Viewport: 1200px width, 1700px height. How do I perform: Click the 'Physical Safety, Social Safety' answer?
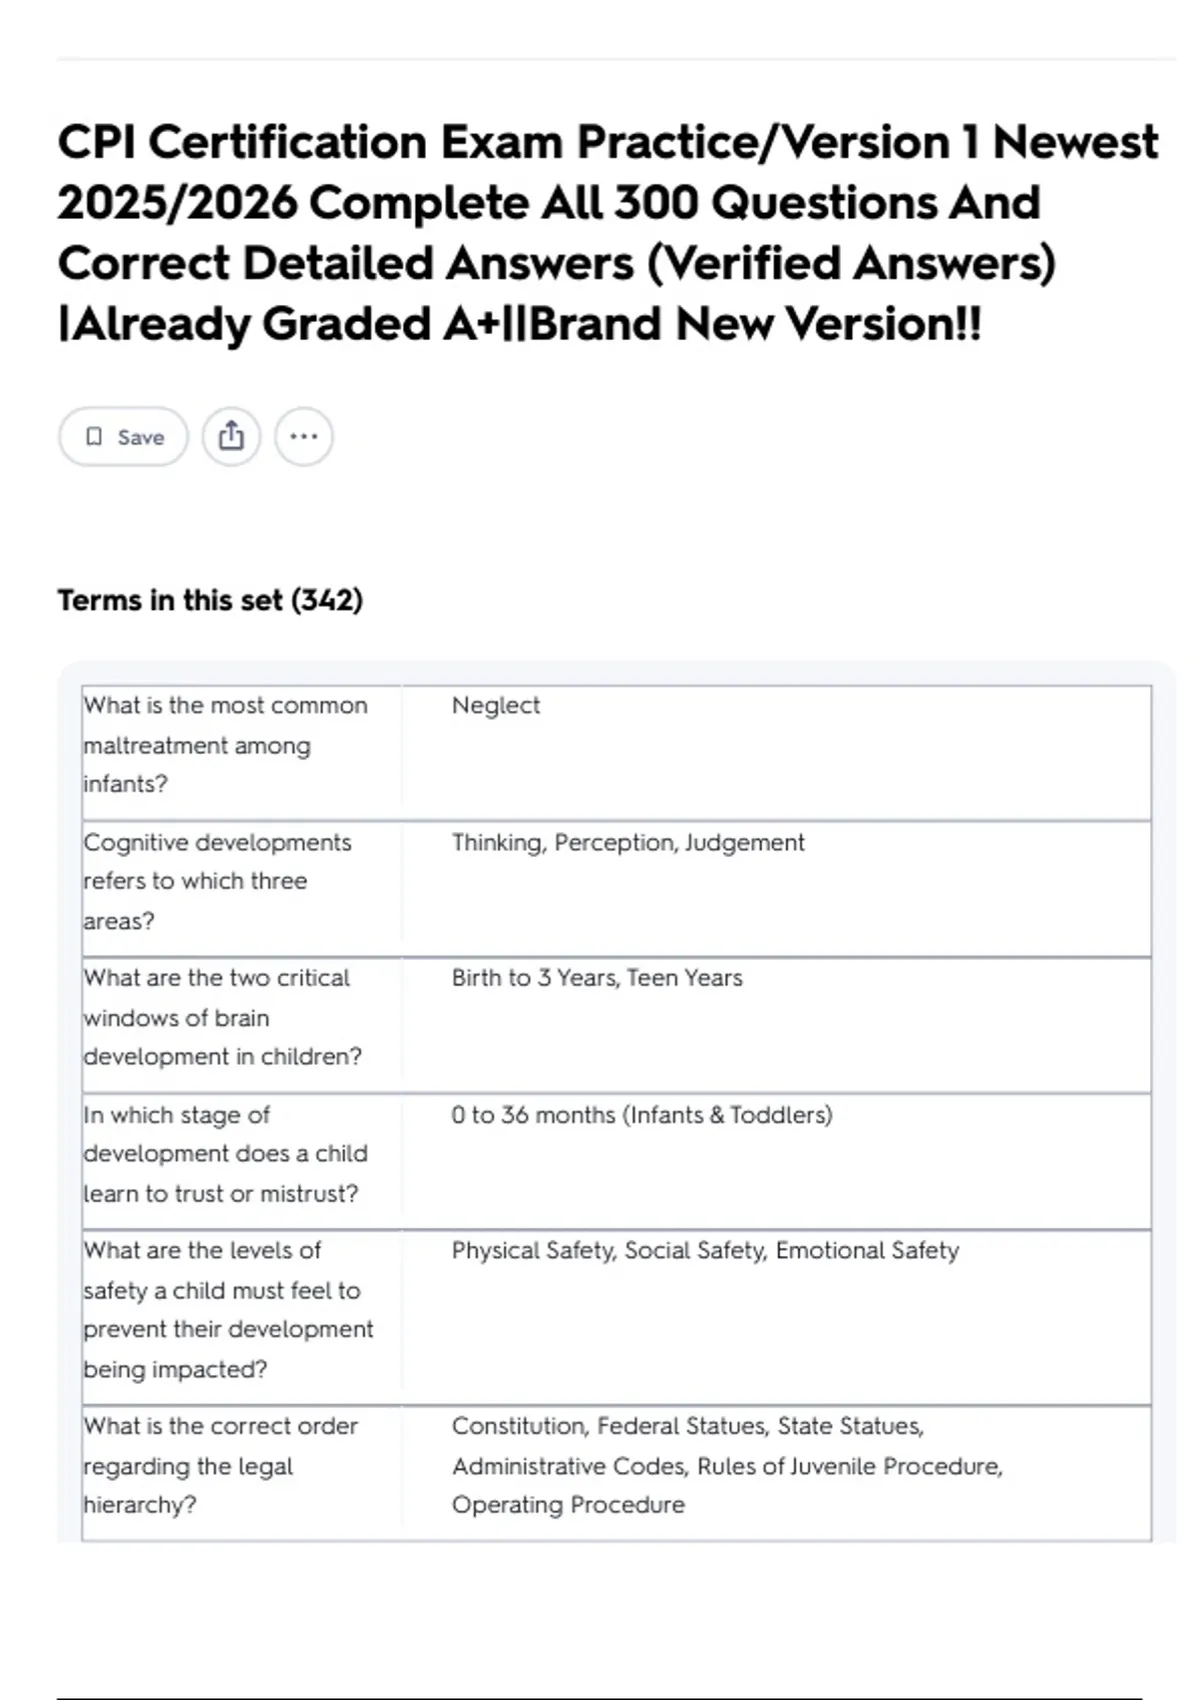click(705, 1251)
